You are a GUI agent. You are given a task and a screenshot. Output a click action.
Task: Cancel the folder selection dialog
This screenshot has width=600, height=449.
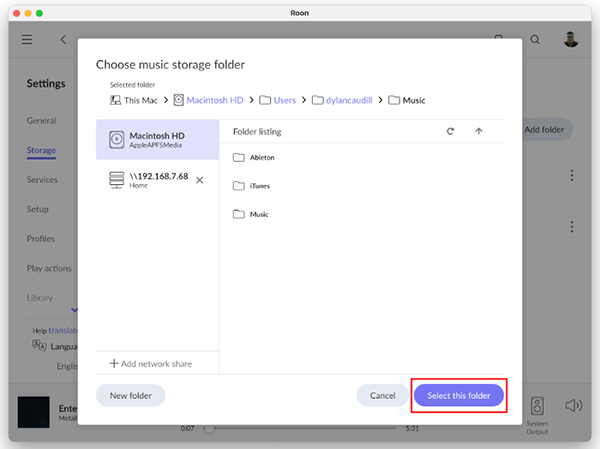[382, 395]
